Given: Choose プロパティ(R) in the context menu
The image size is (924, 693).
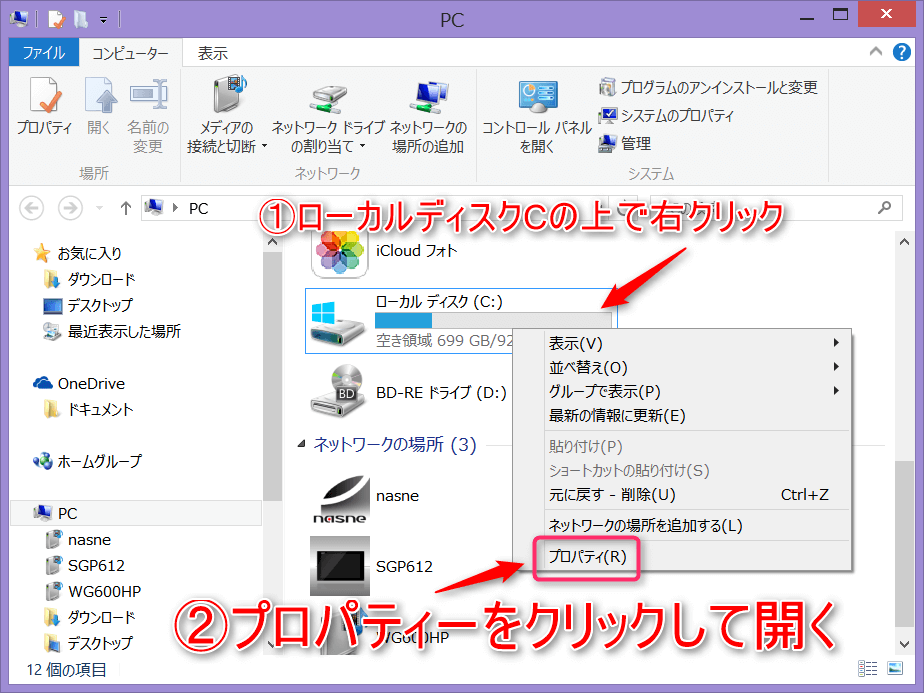Looking at the screenshot, I should click(588, 557).
